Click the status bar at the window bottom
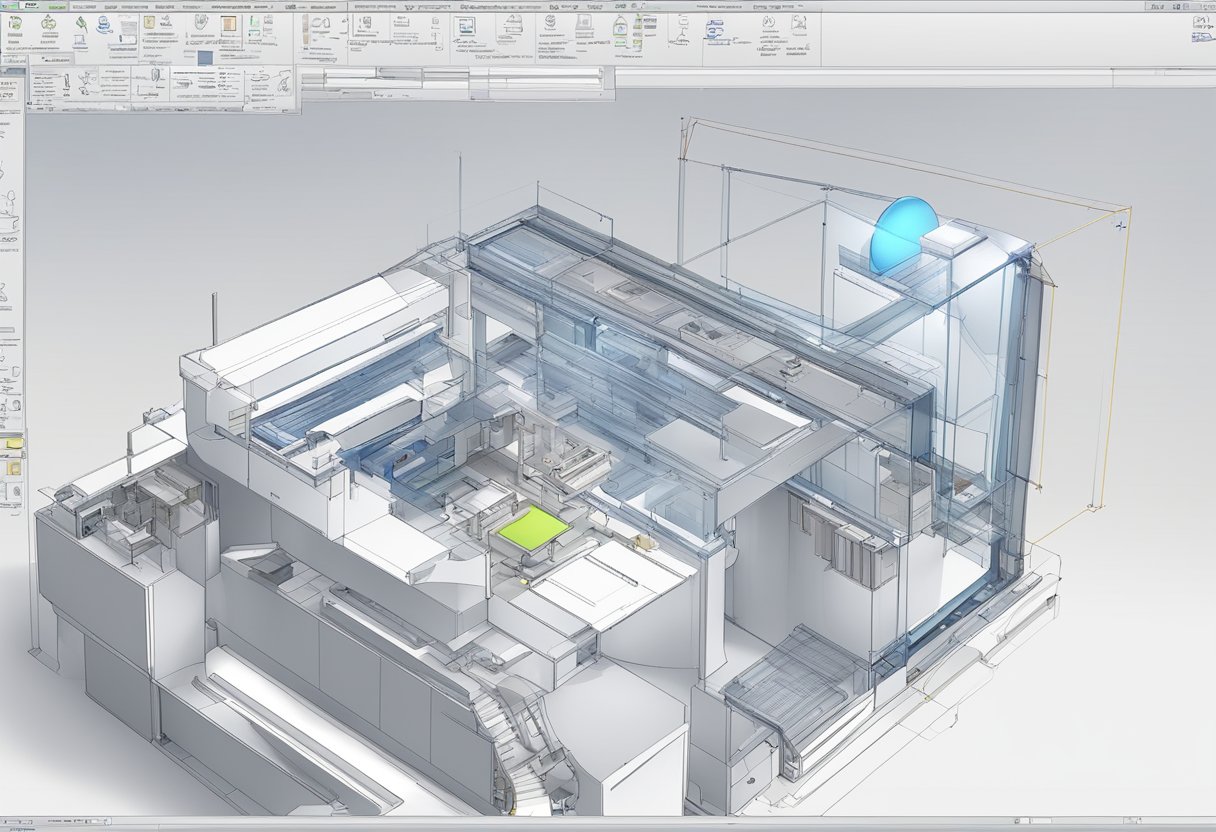The height and width of the screenshot is (832, 1216). pyautogui.click(x=608, y=825)
